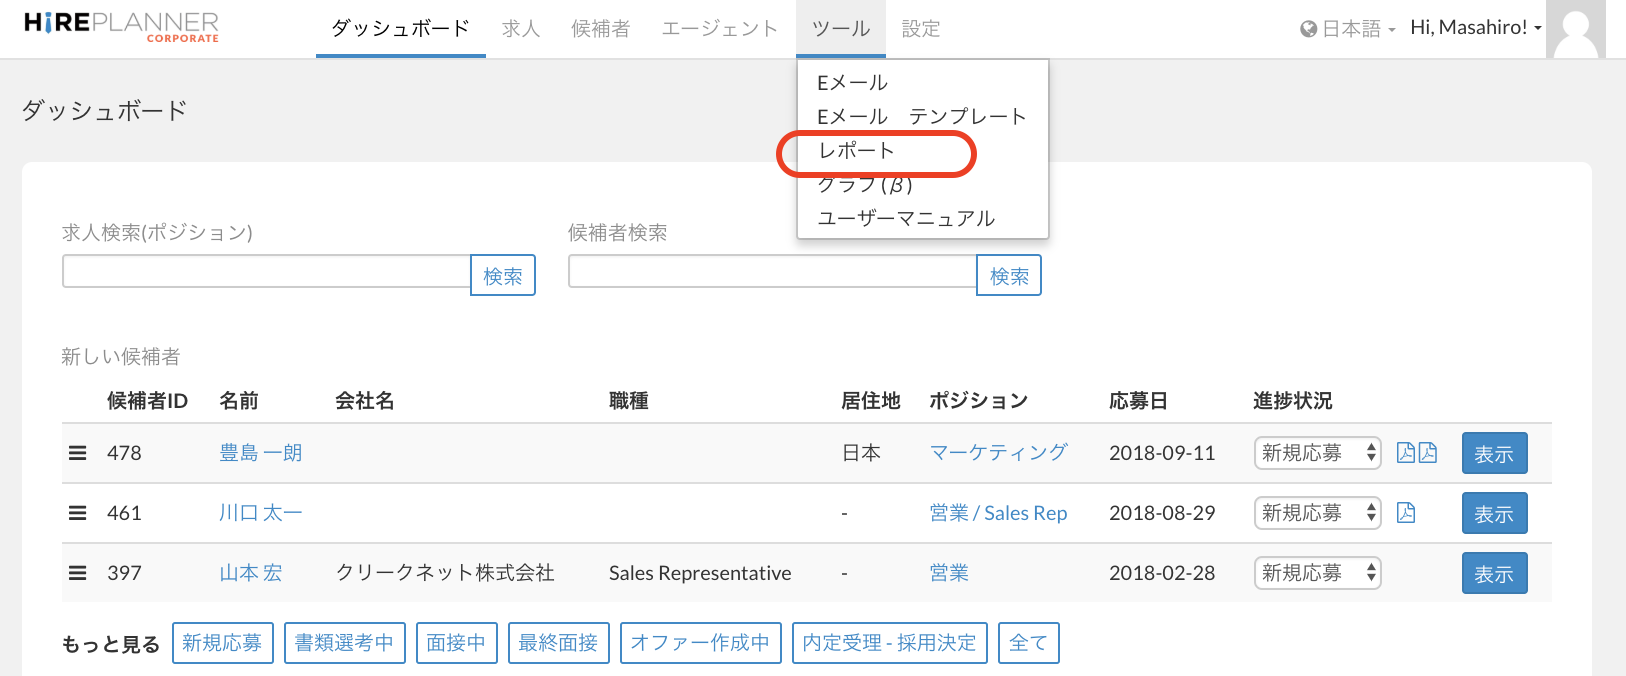Filter by 書類選考中 status button
Viewport: 1626px width, 676px height.
pyautogui.click(x=344, y=643)
